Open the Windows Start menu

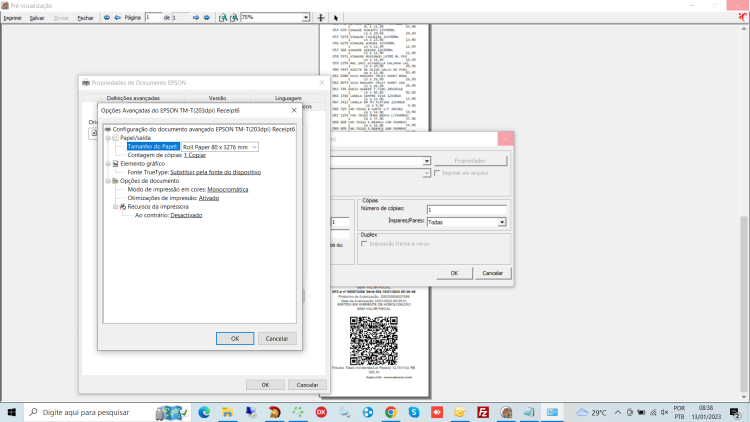coord(11,412)
